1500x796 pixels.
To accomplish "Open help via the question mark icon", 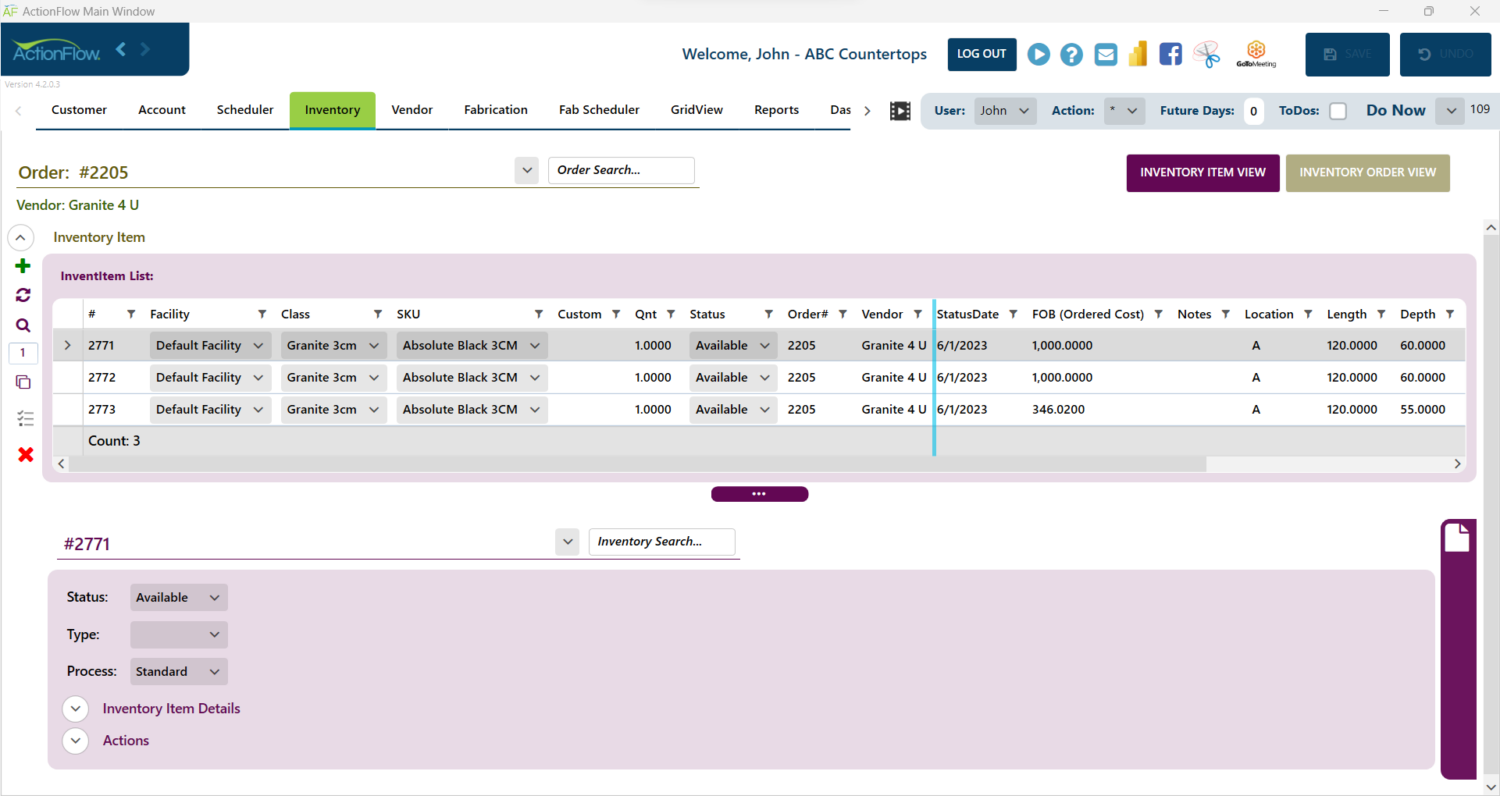I will coord(1071,54).
